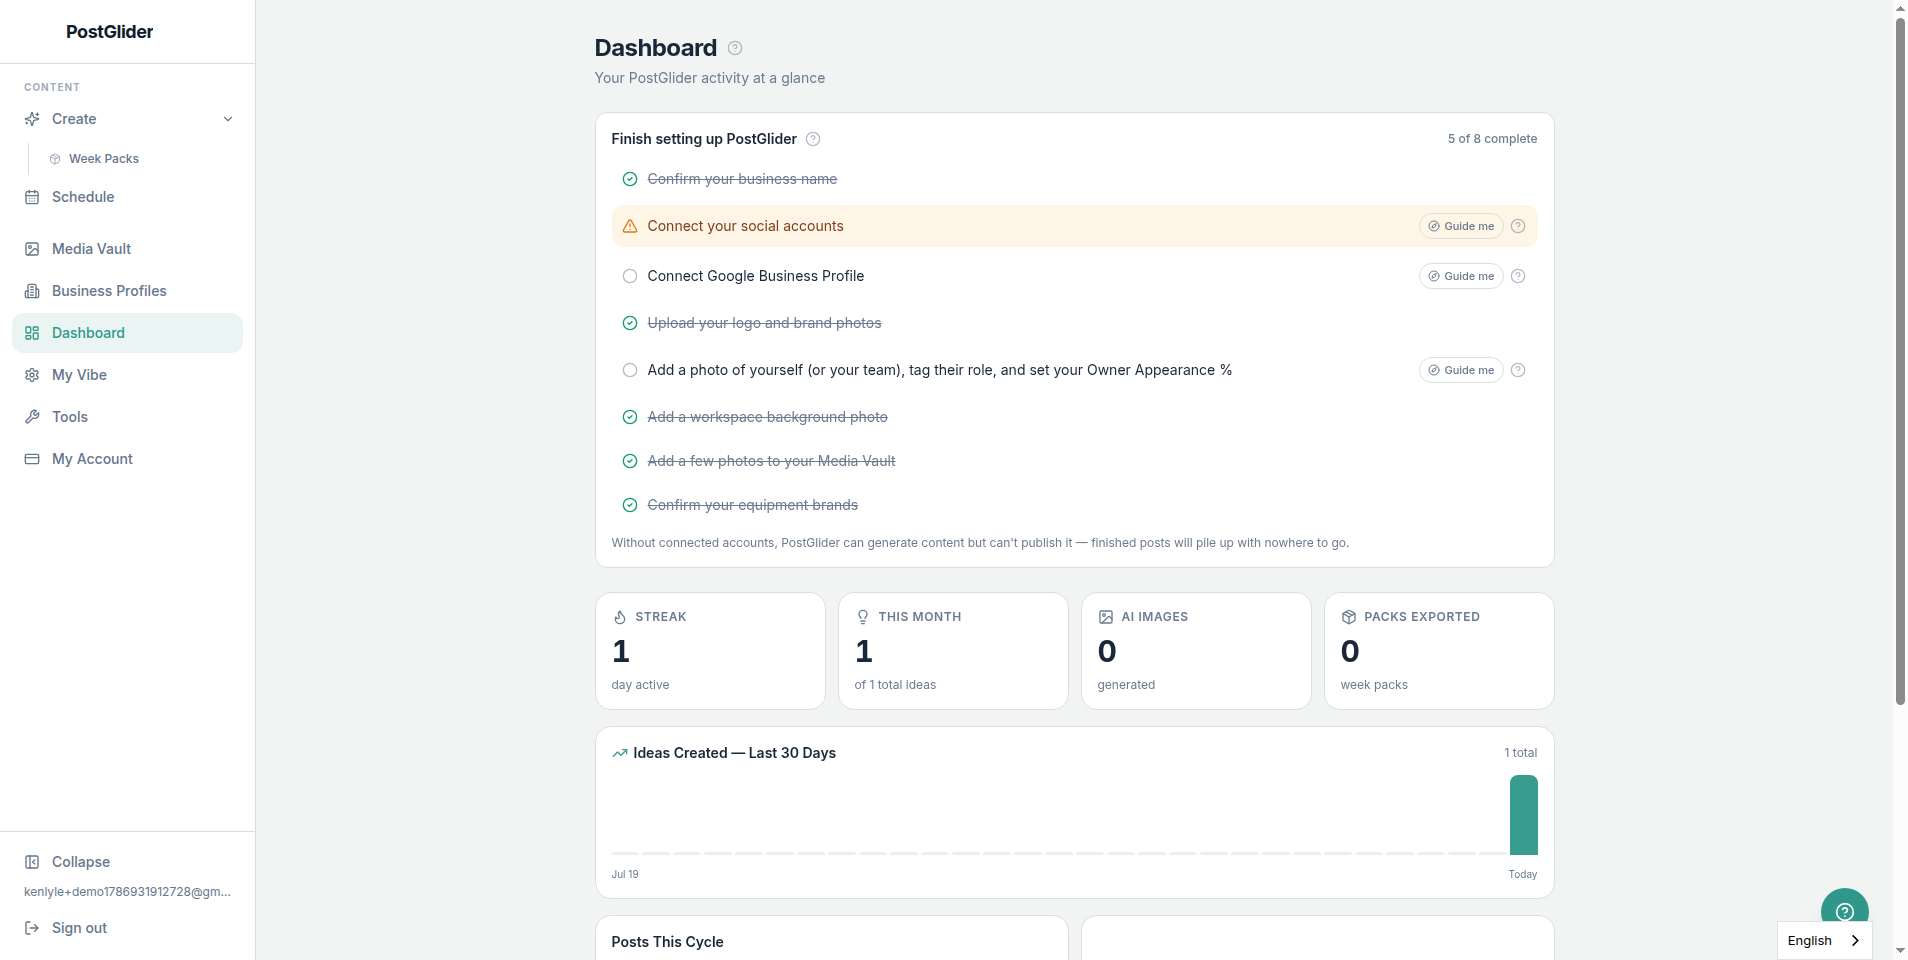The height and width of the screenshot is (960, 1908).
Task: Click '1 total' label on Ideas chart
Action: [1520, 753]
